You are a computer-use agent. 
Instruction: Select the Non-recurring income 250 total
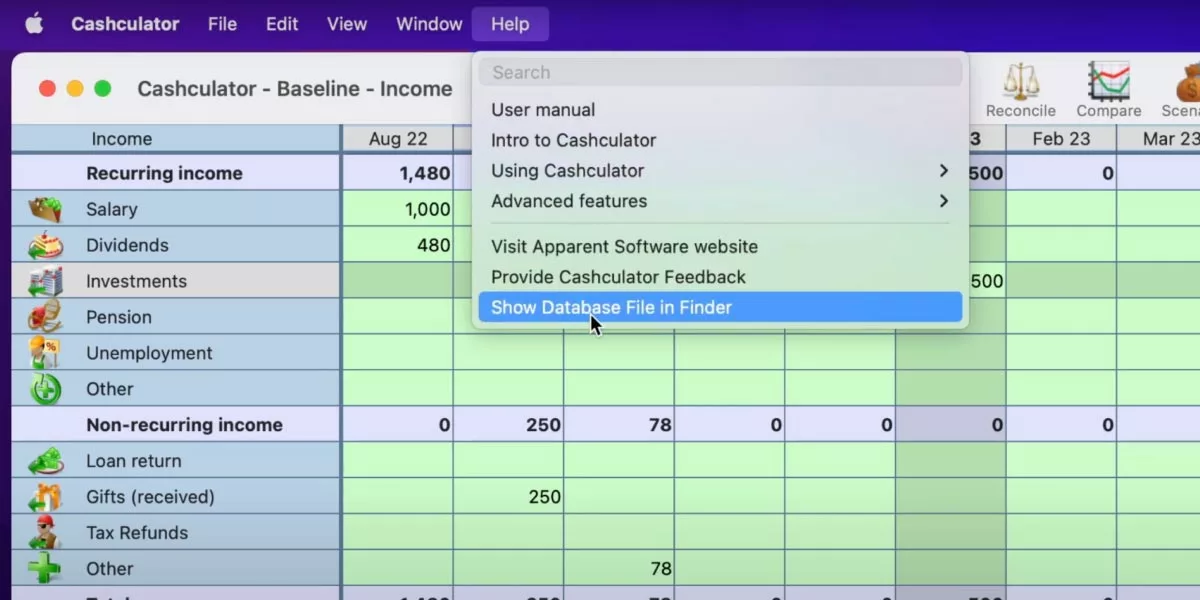509,425
